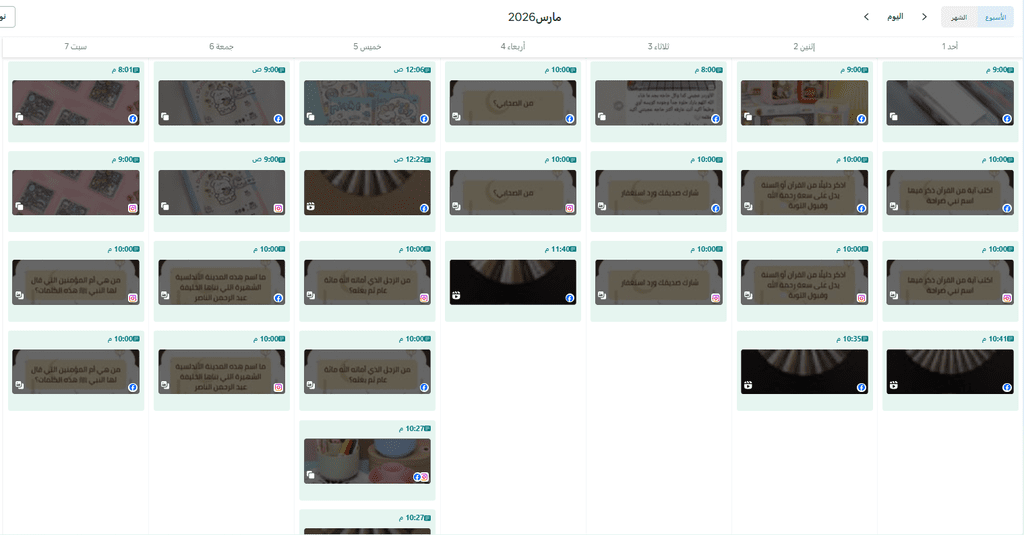
Task: Open Monday 10:35 reel thumbnail
Action: point(804,371)
